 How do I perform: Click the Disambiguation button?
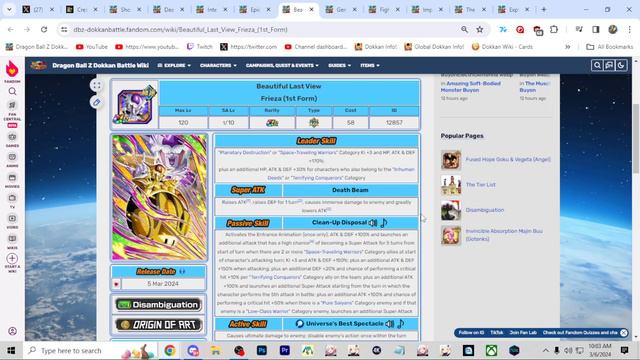tap(159, 304)
